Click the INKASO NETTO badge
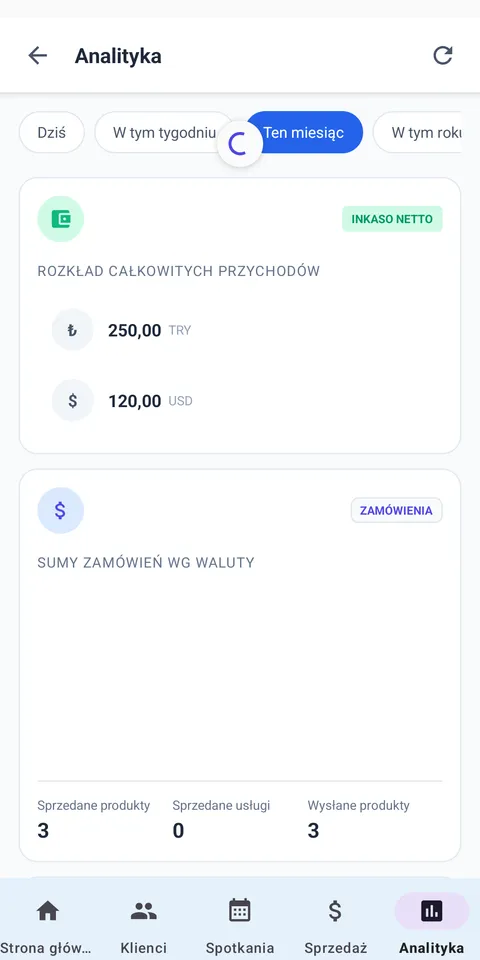 point(392,219)
